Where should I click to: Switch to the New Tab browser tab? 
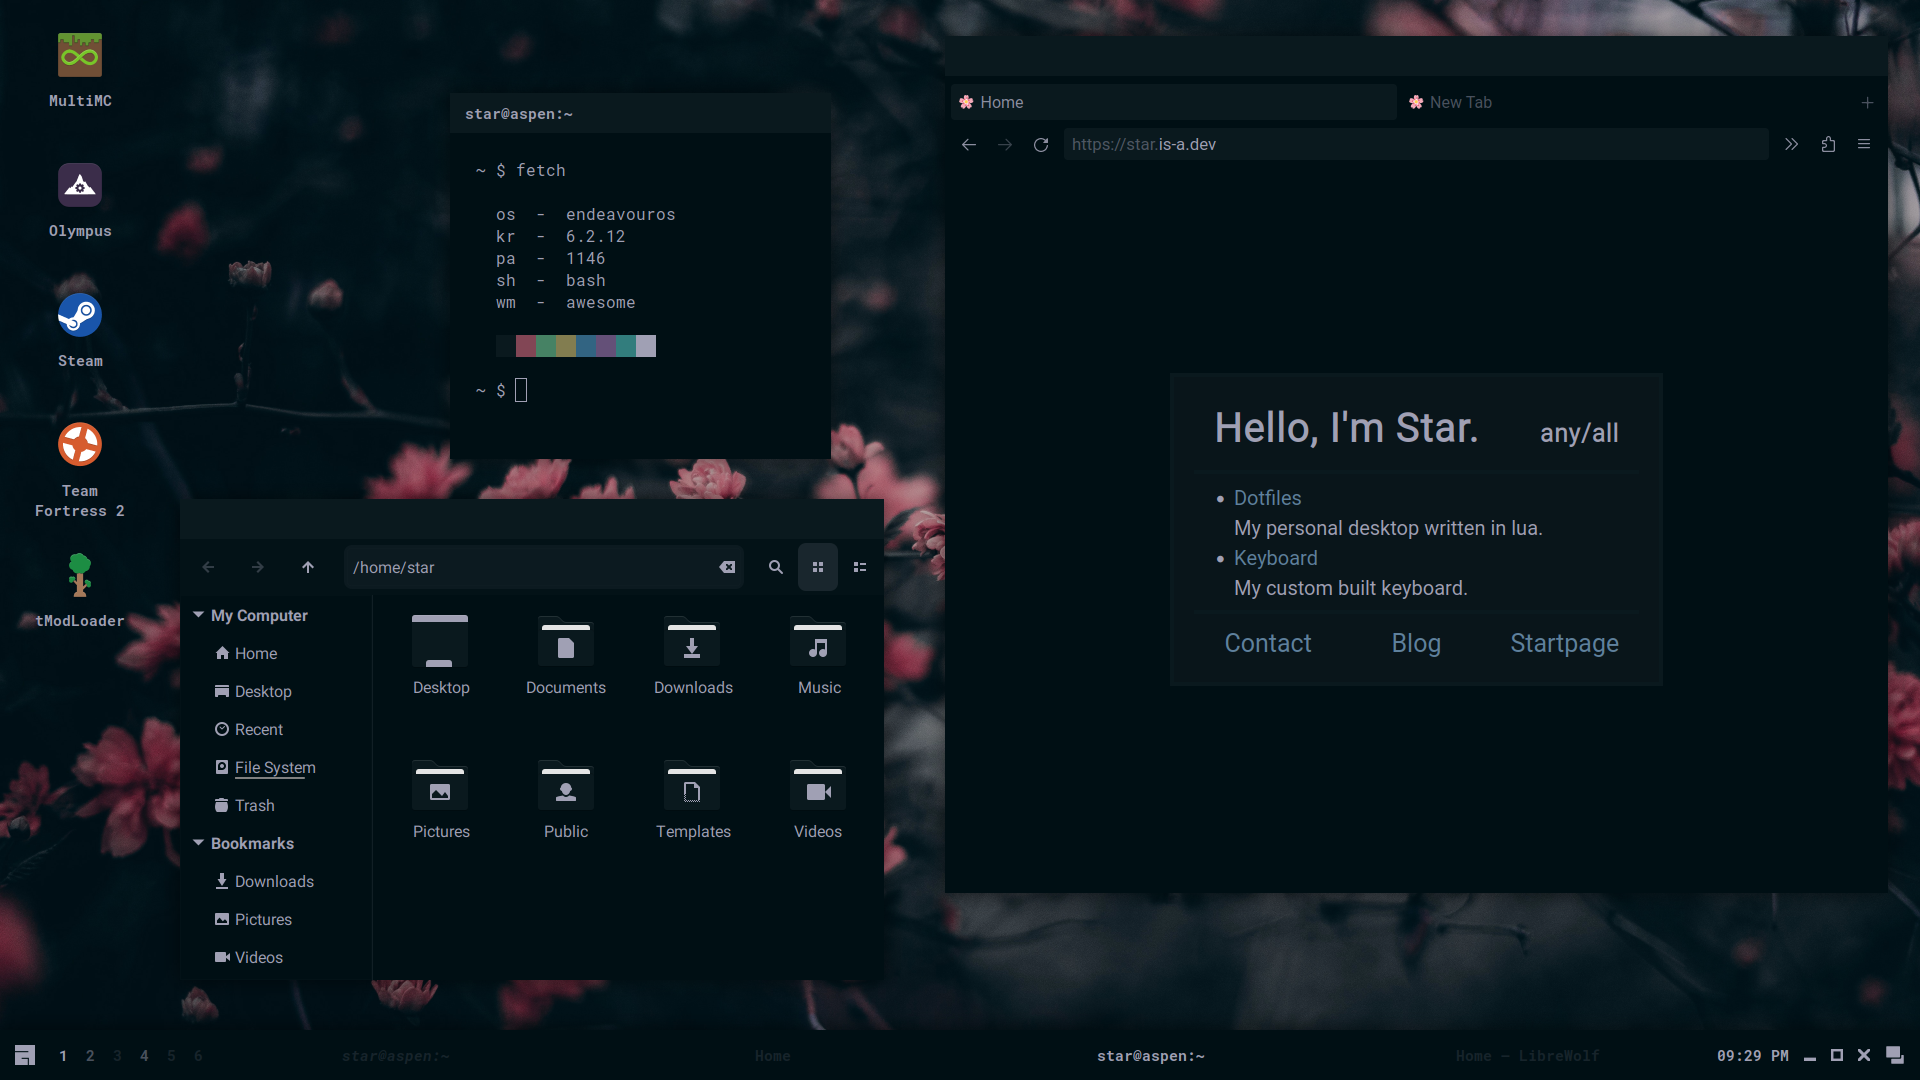[x=1460, y=103]
